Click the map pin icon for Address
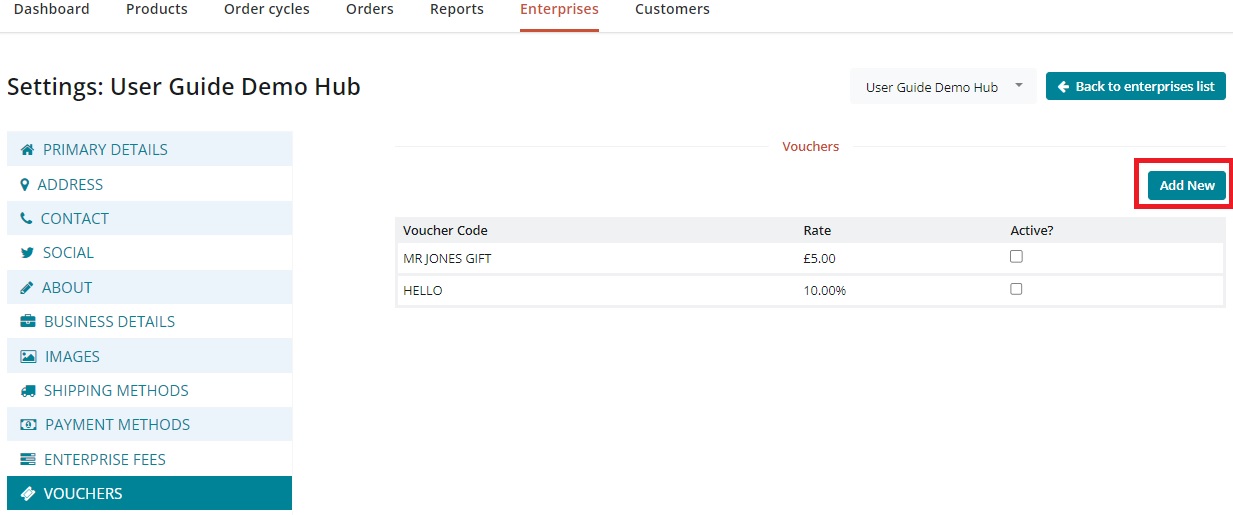Viewport: 1233px width, 515px height. click(x=25, y=185)
